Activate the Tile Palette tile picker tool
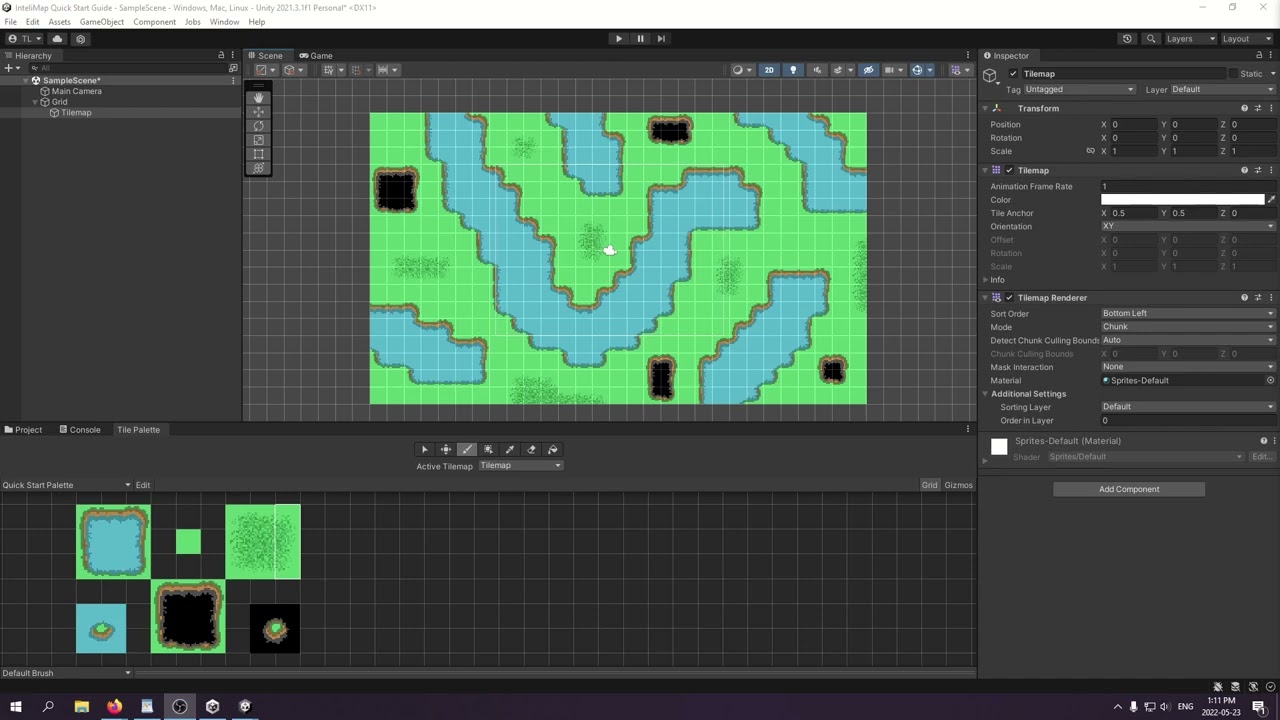 click(510, 450)
